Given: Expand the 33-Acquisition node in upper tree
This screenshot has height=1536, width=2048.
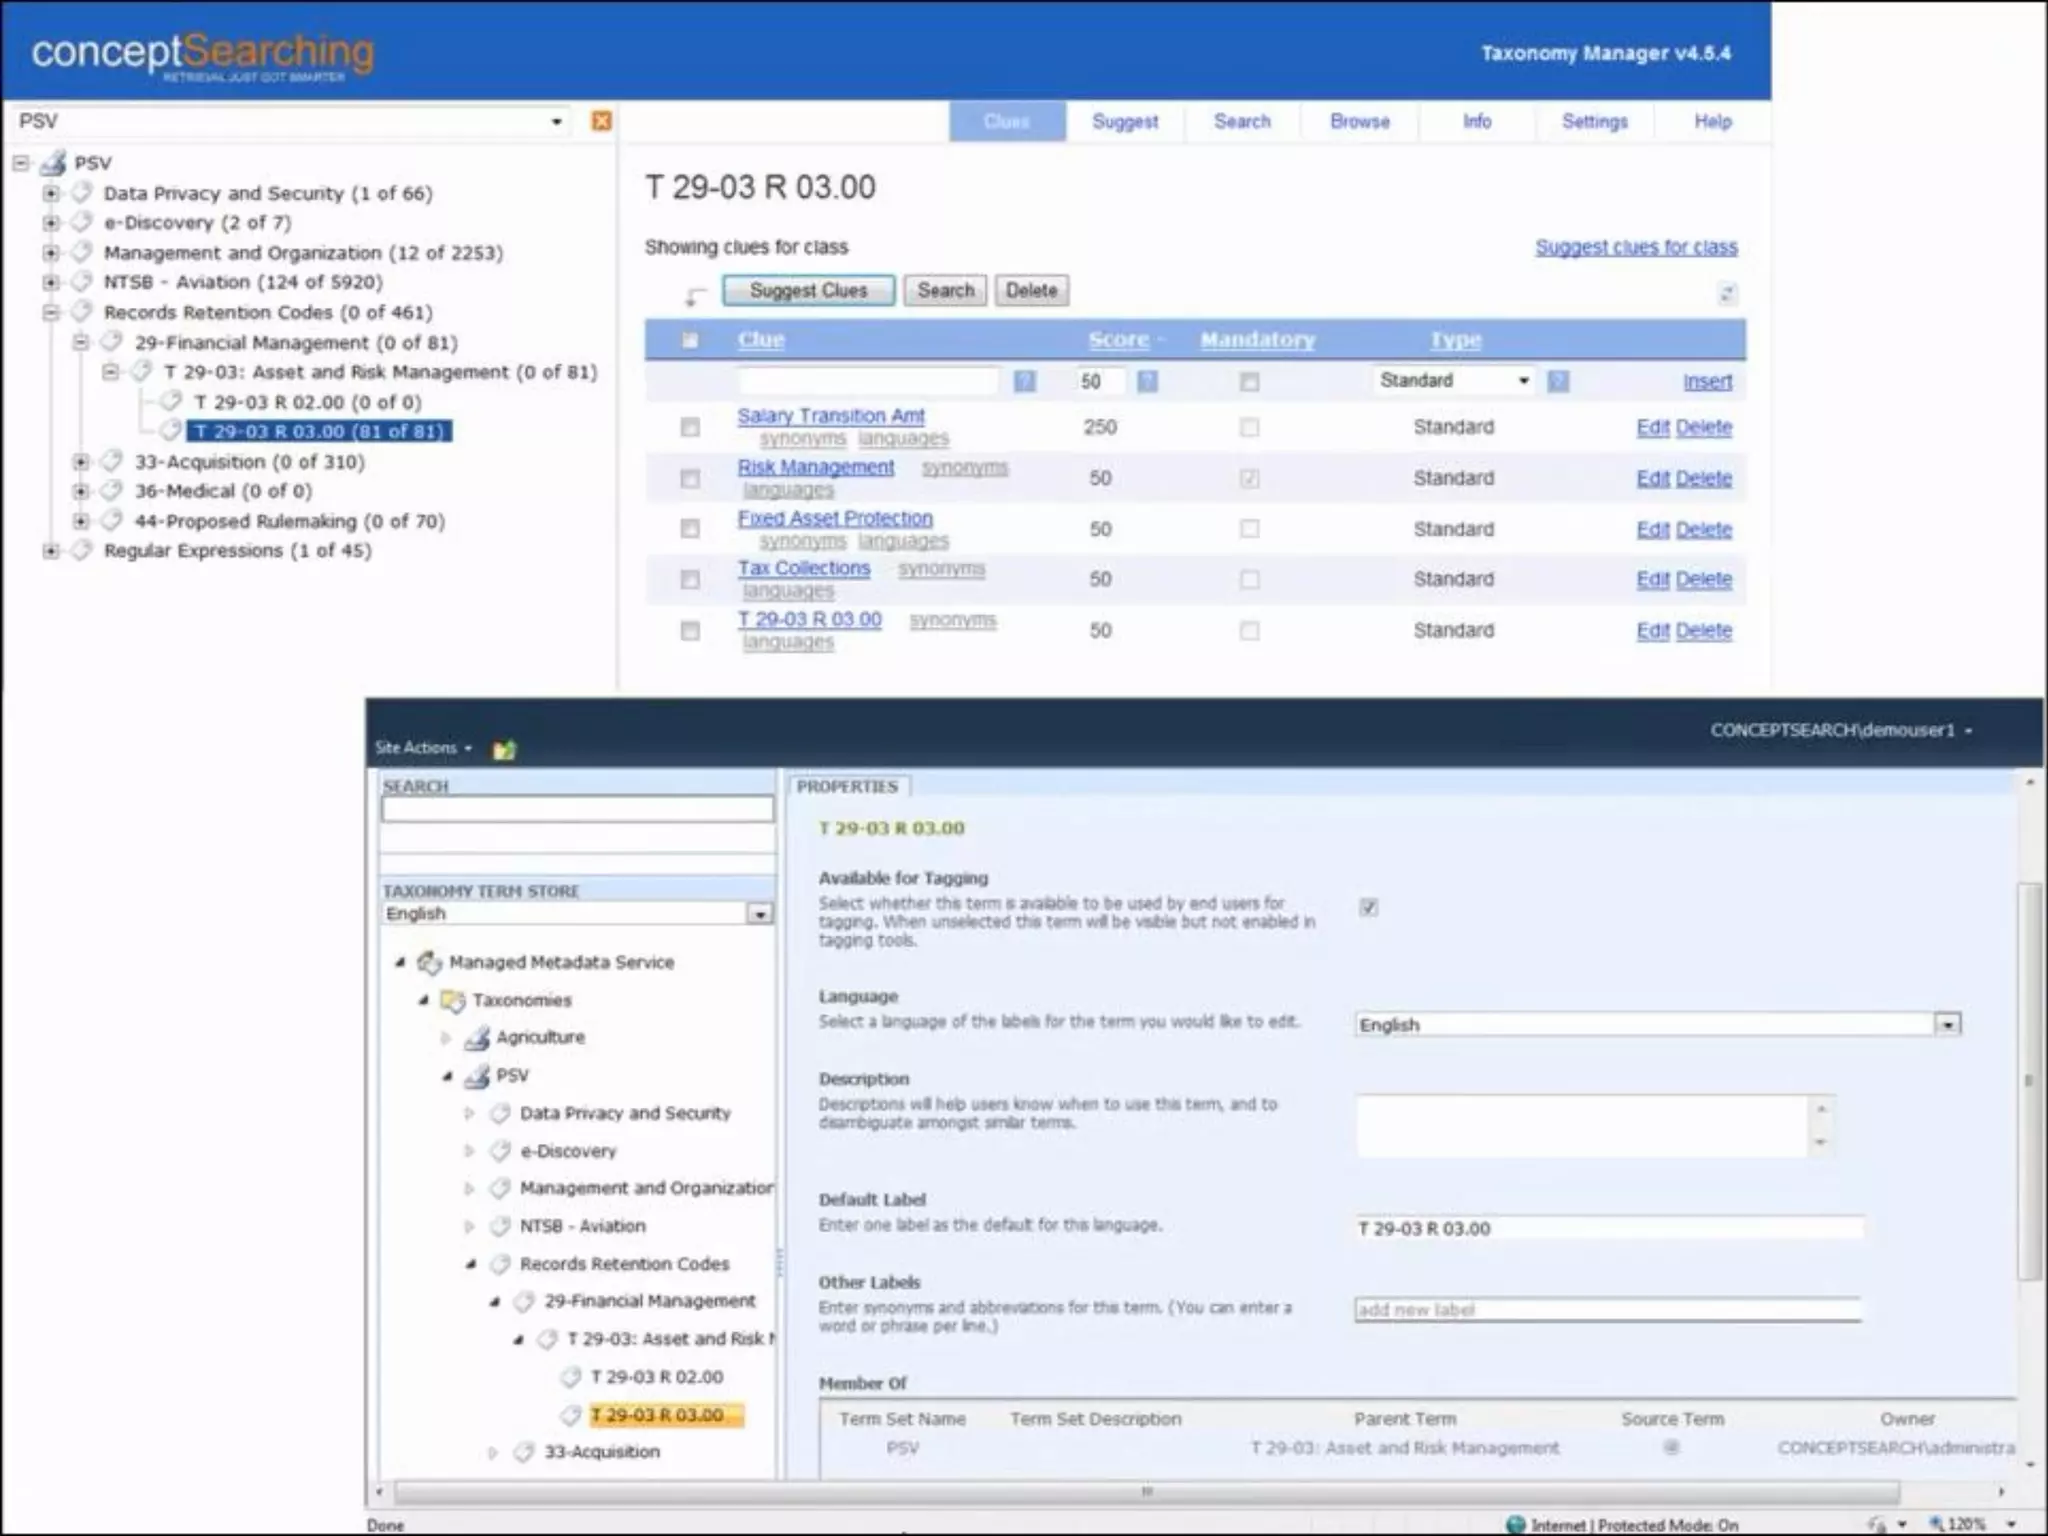Looking at the screenshot, I should [81, 462].
